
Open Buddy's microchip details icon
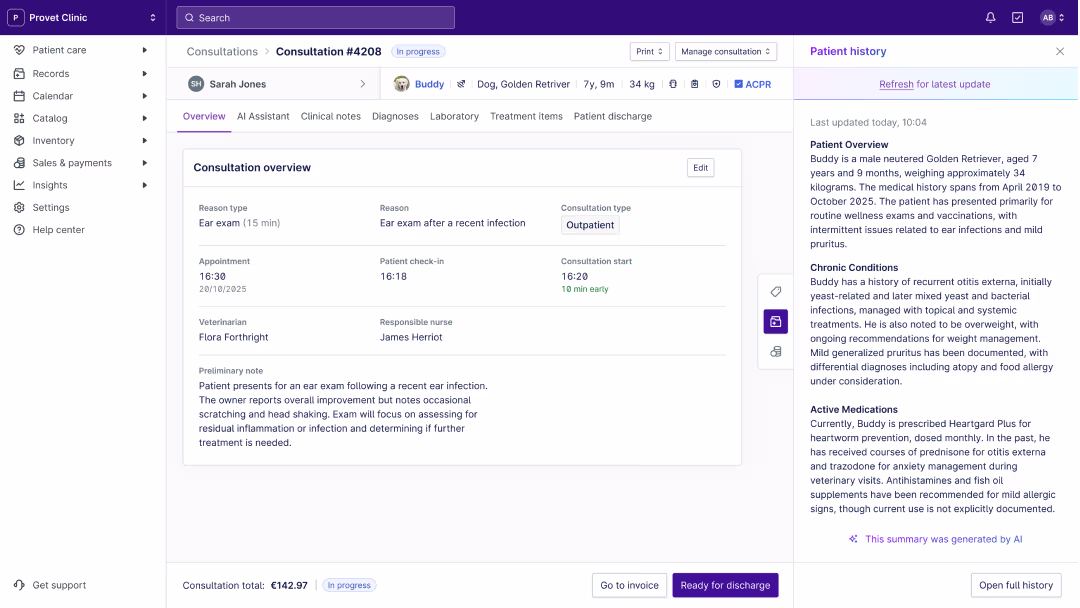[x=673, y=84]
